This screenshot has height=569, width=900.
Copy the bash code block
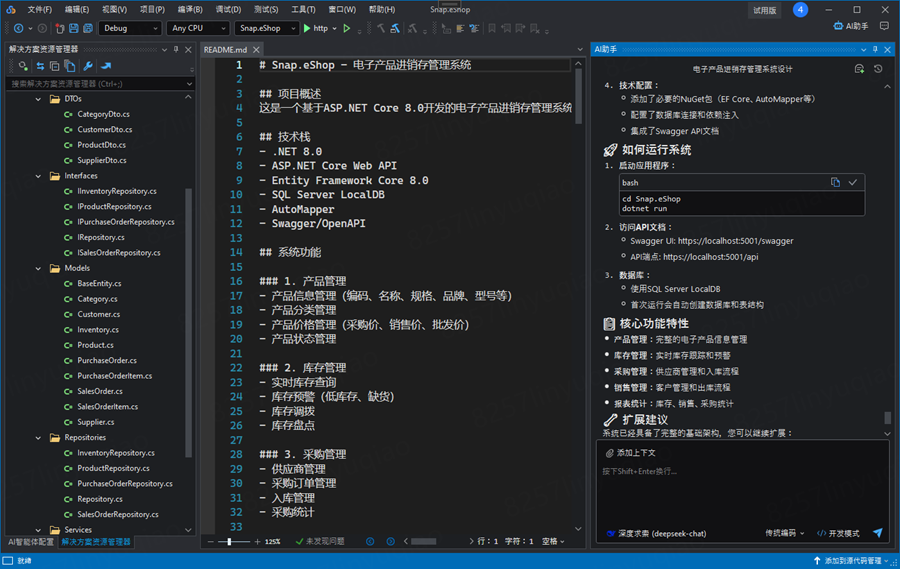point(835,183)
